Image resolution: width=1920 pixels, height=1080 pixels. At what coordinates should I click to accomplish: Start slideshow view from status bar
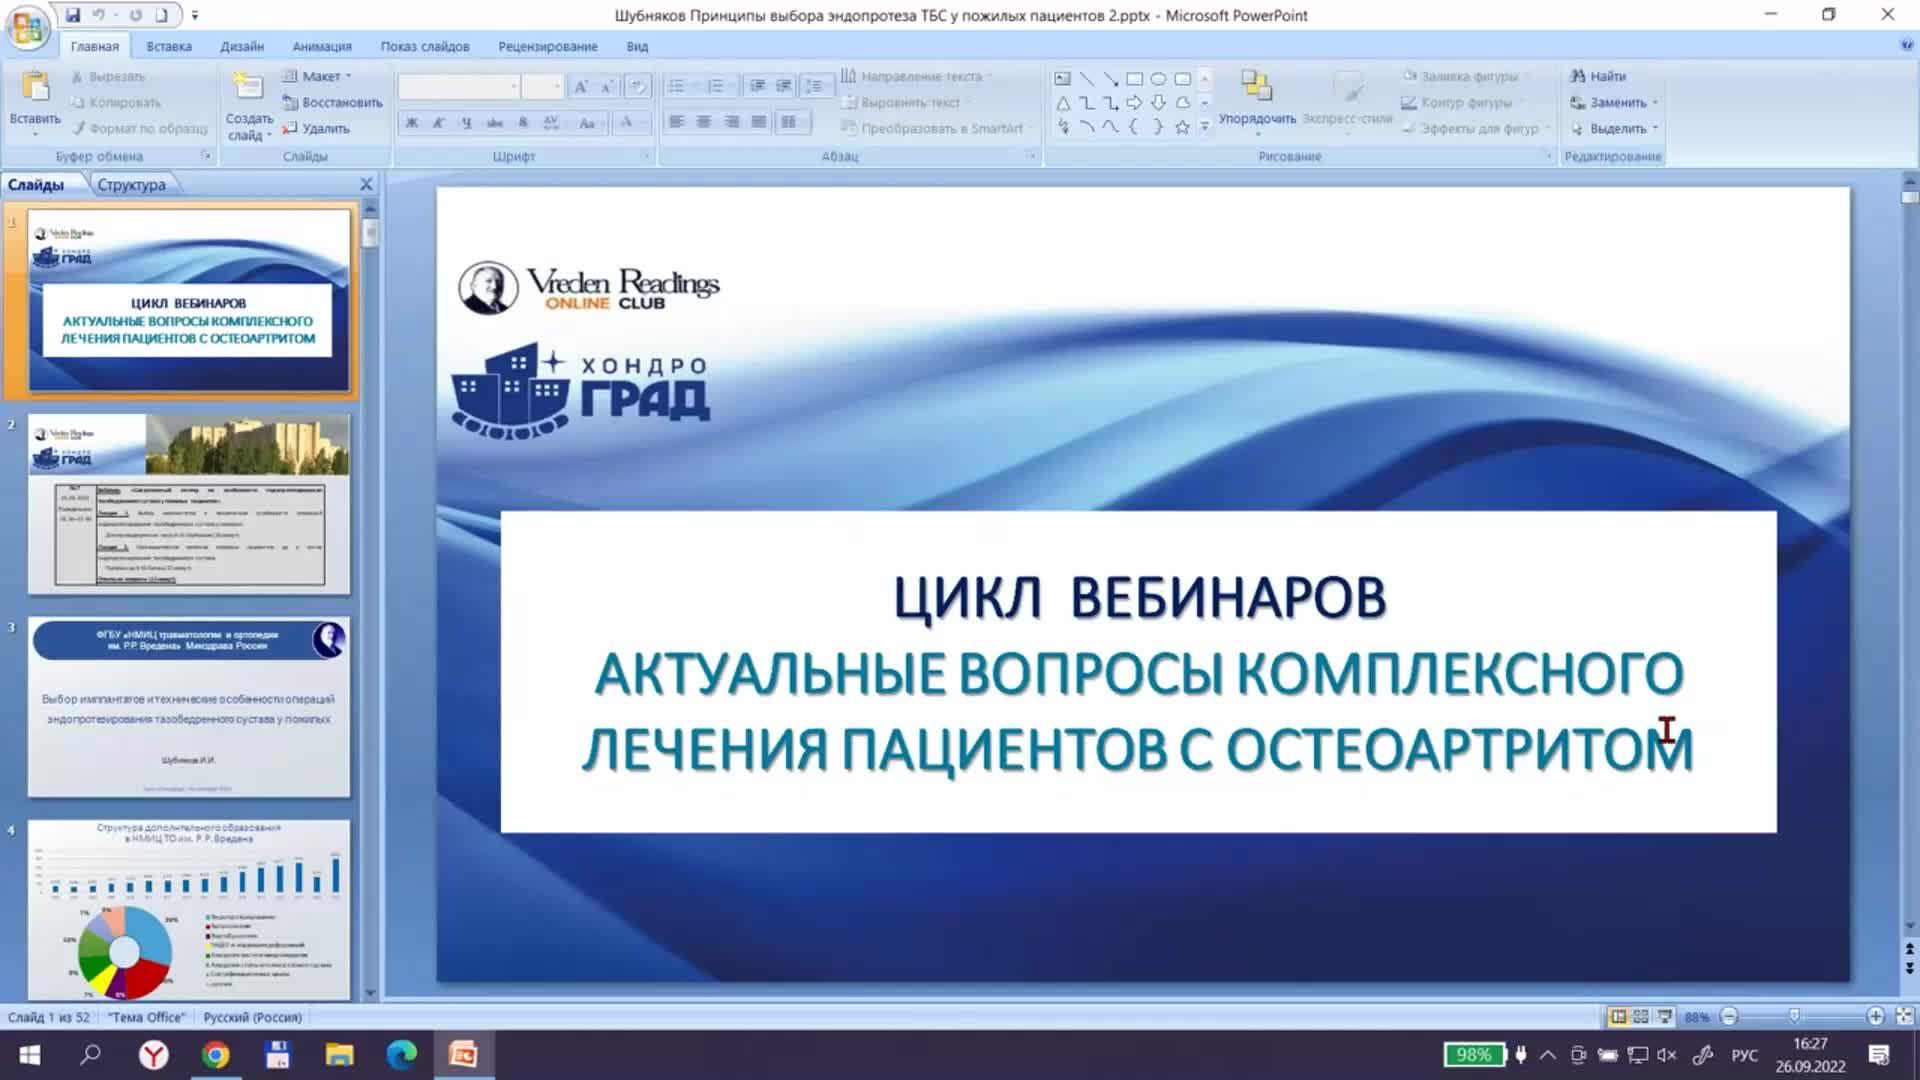pos(1664,1016)
